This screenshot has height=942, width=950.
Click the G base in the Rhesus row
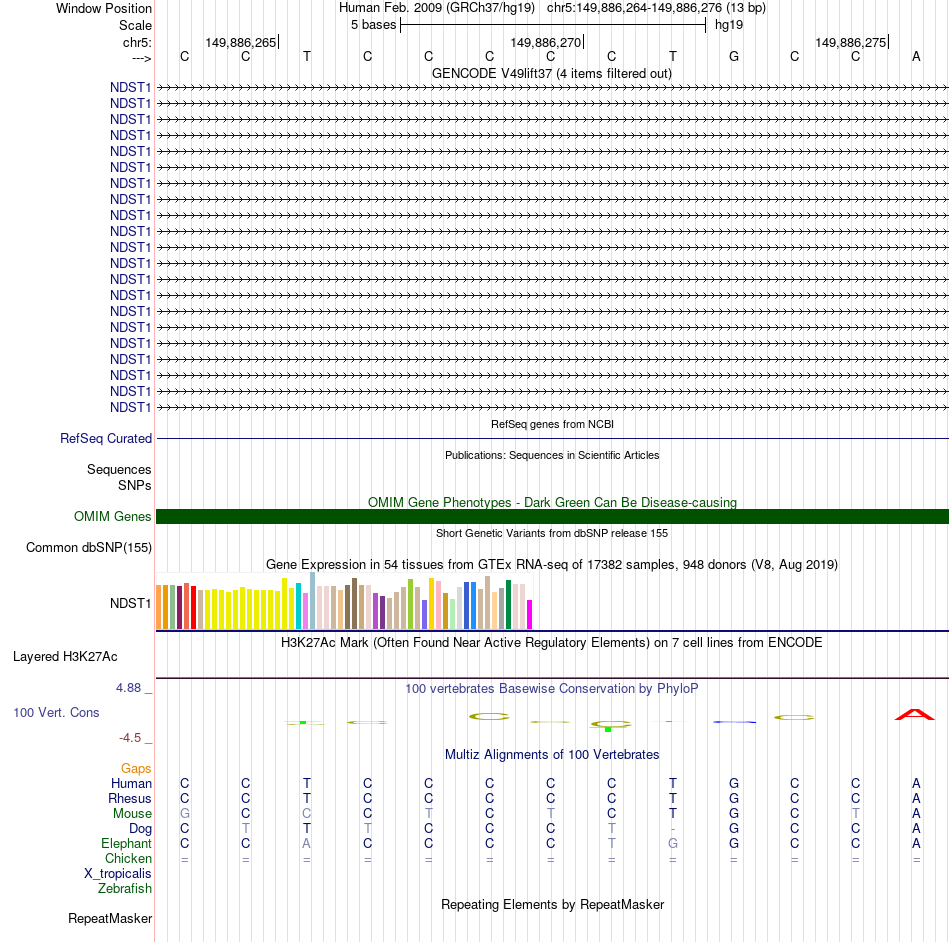[x=734, y=798]
